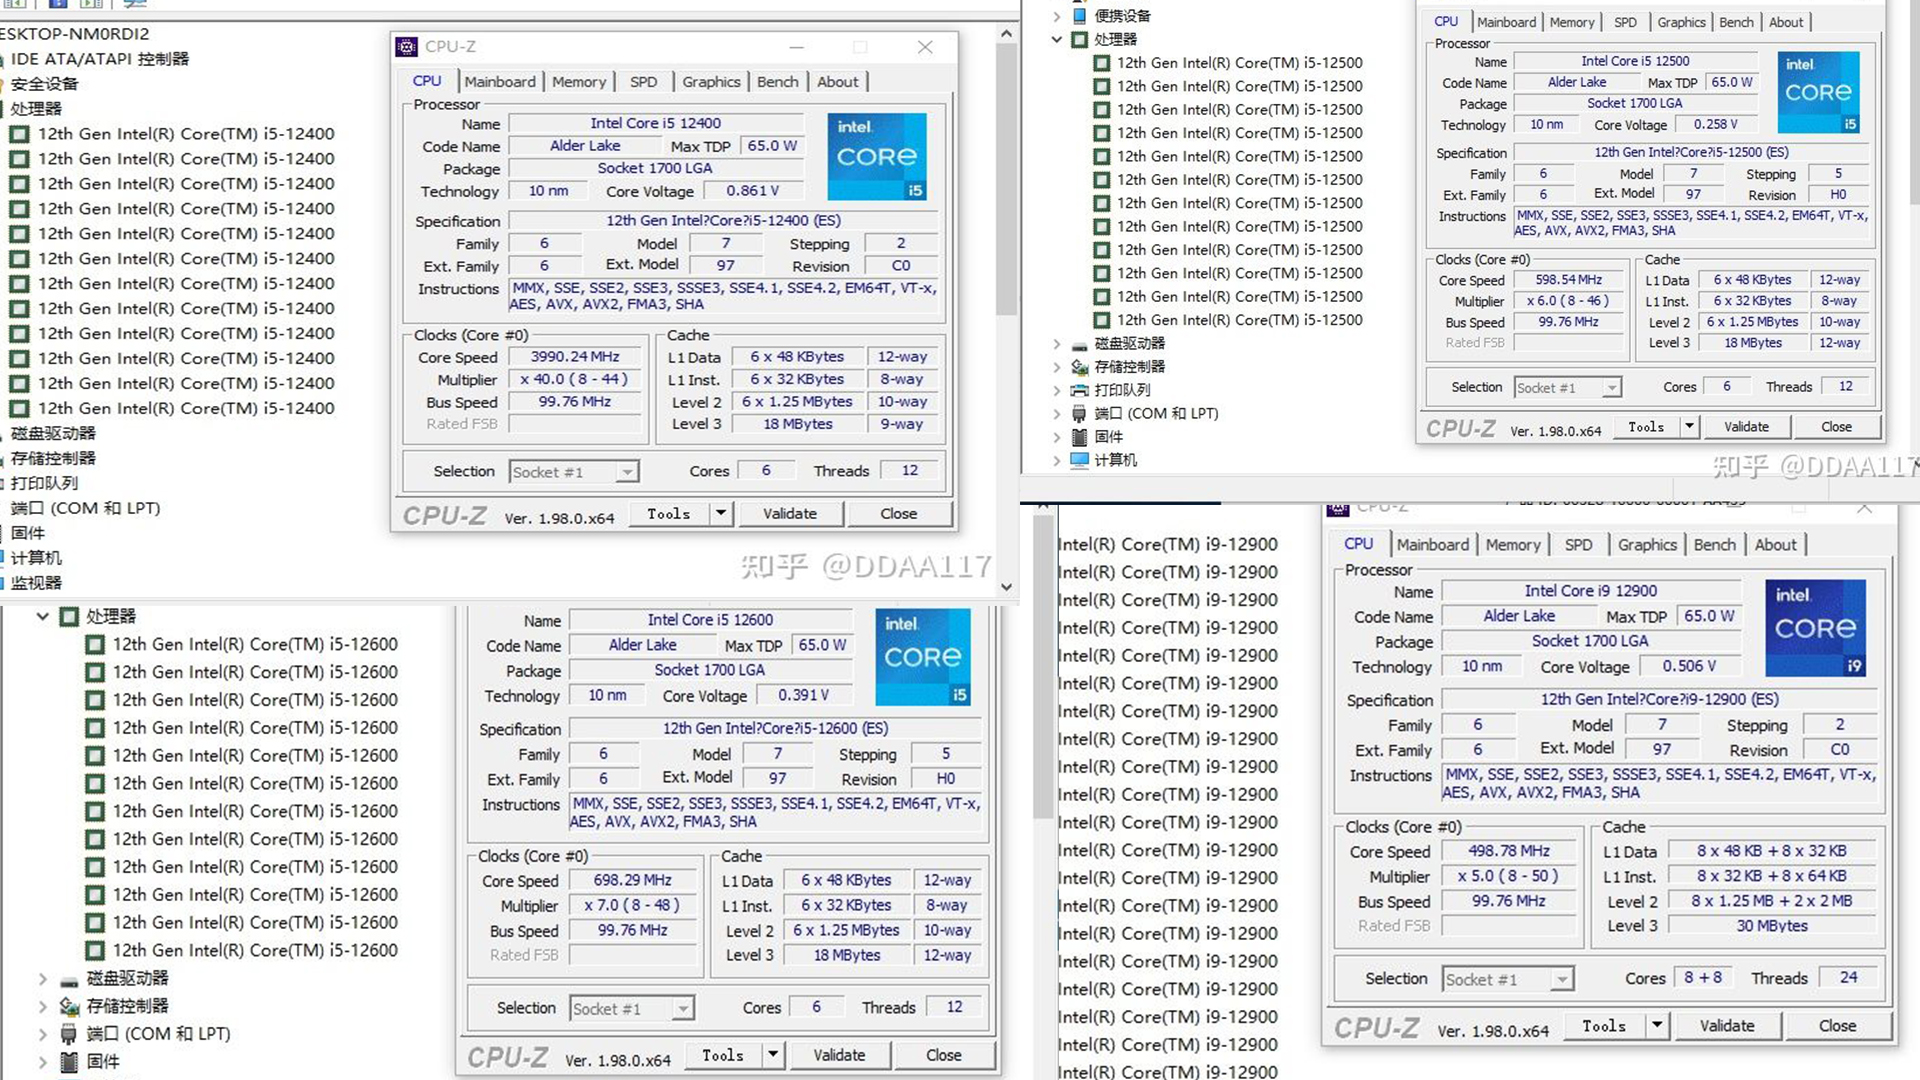Open the About tab in the i9-12900 window
The width and height of the screenshot is (1920, 1080).
[1776, 545]
